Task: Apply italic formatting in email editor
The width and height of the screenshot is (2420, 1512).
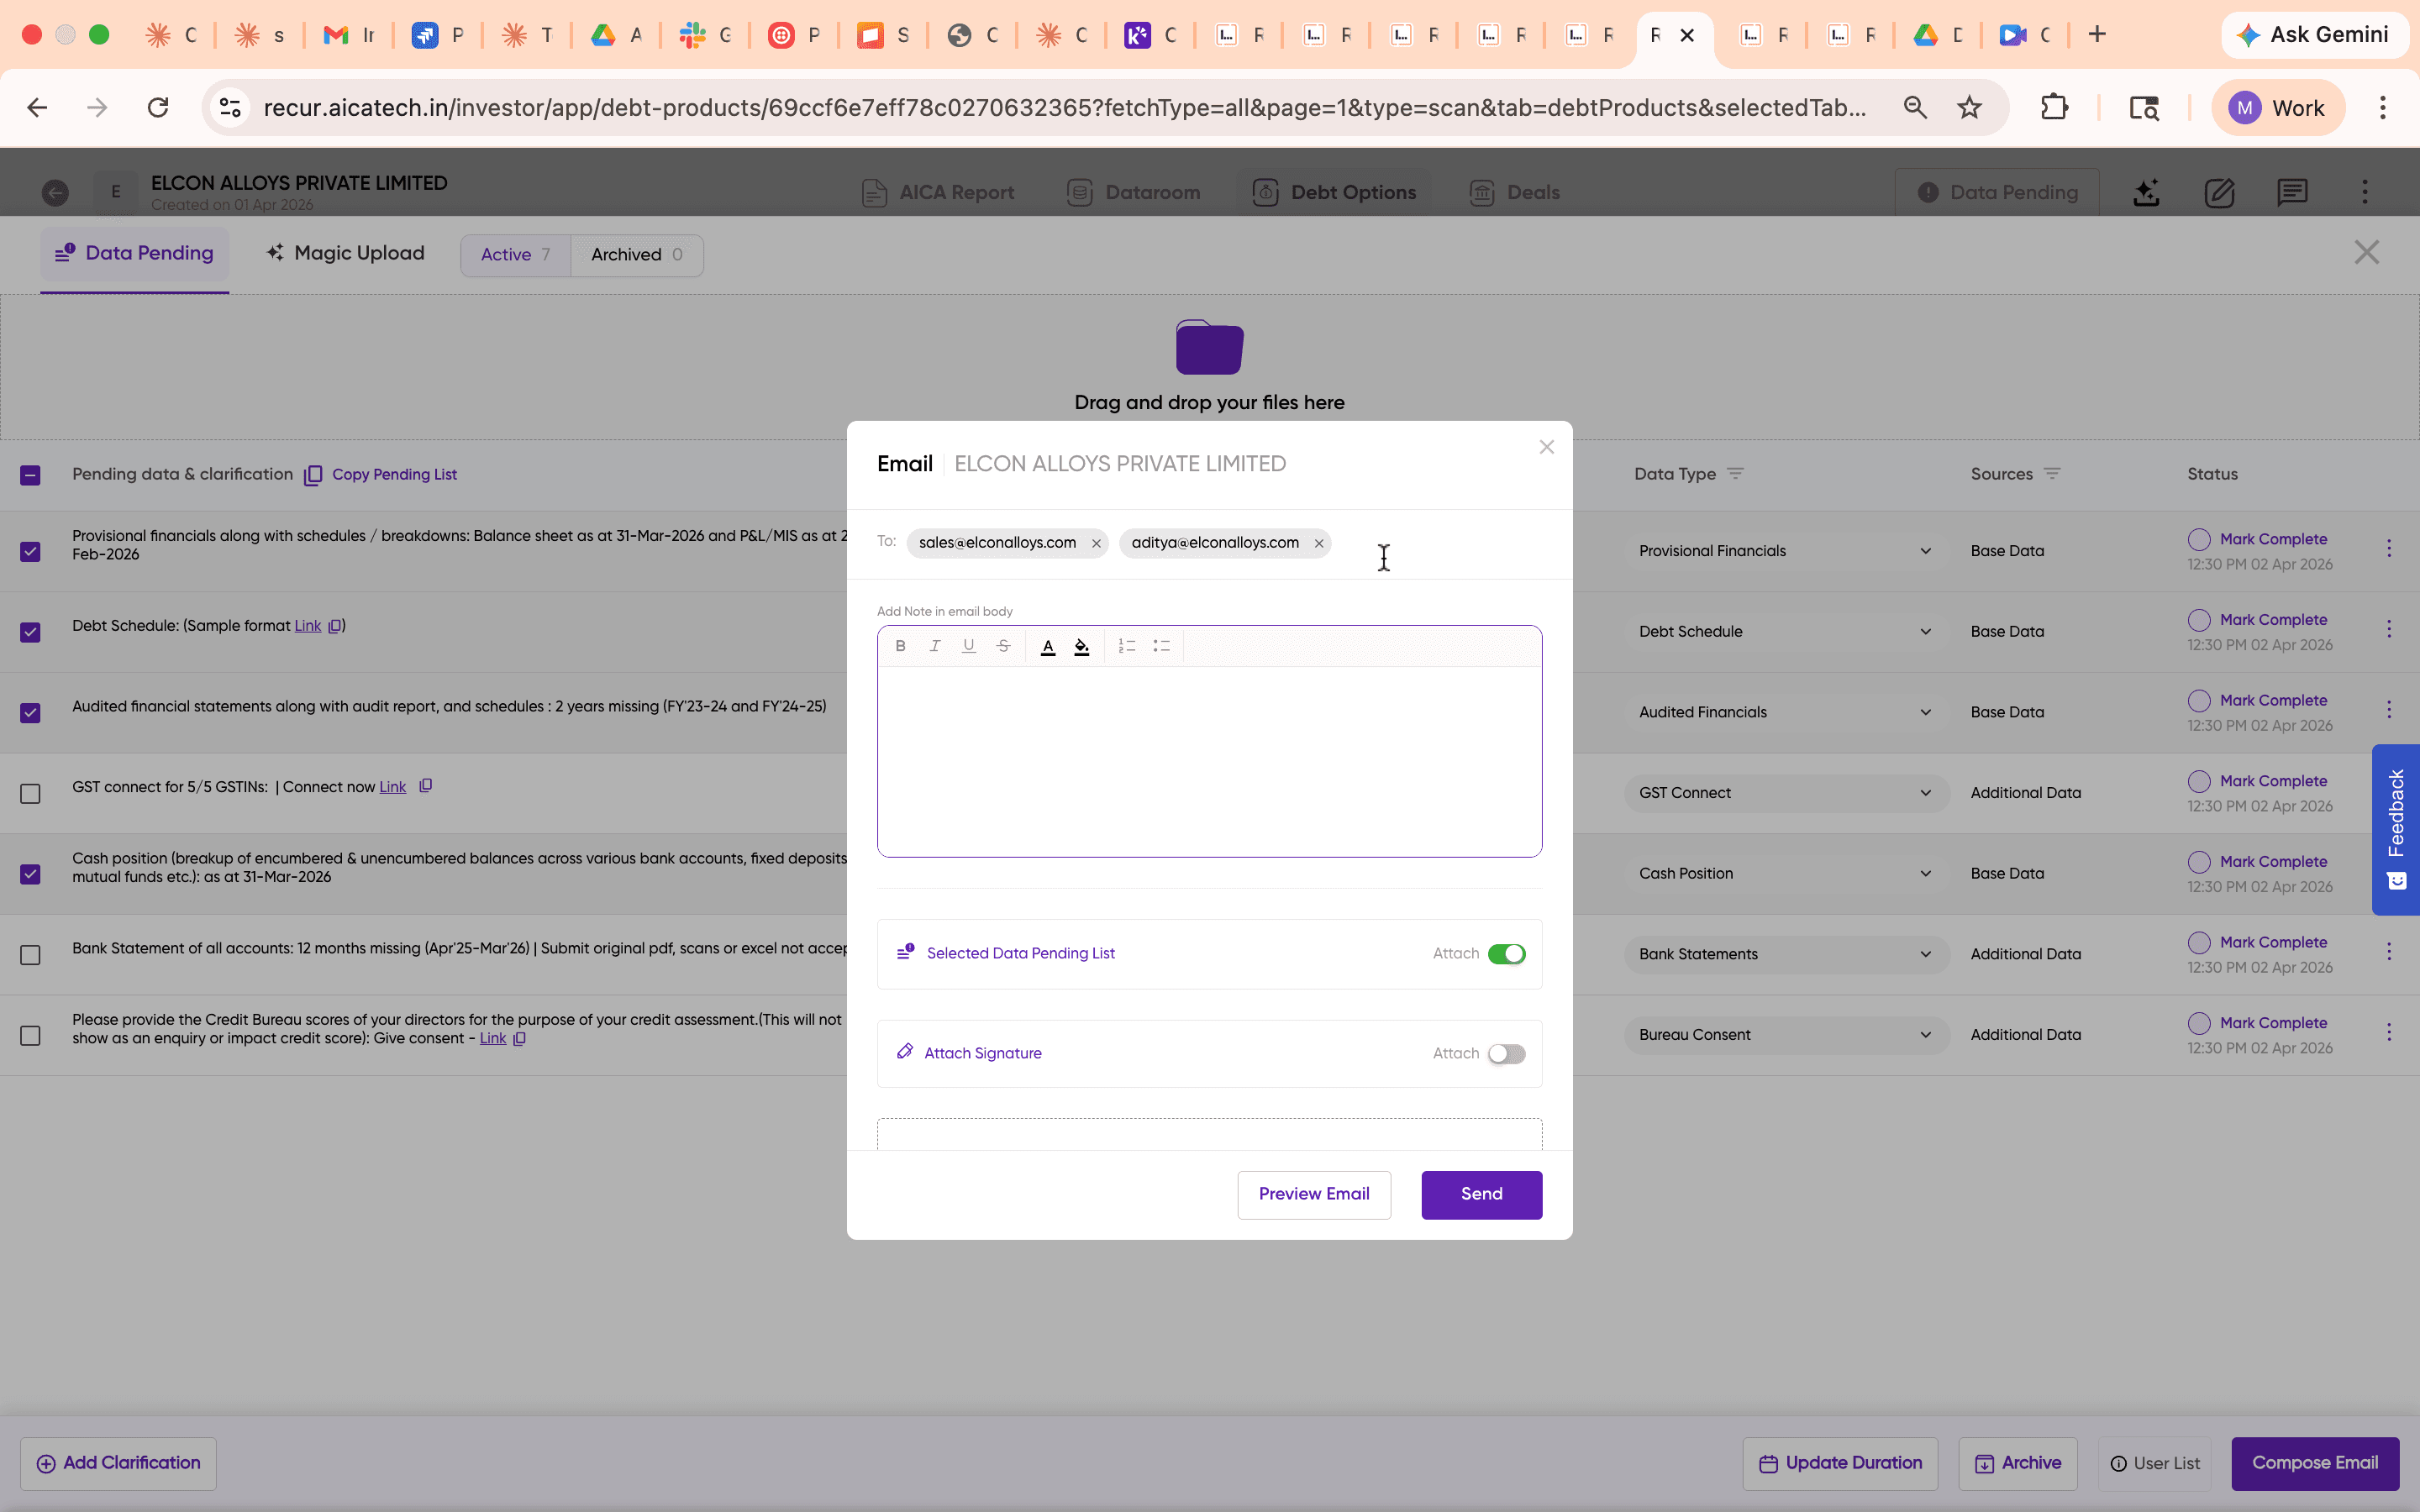Action: pos(934,646)
